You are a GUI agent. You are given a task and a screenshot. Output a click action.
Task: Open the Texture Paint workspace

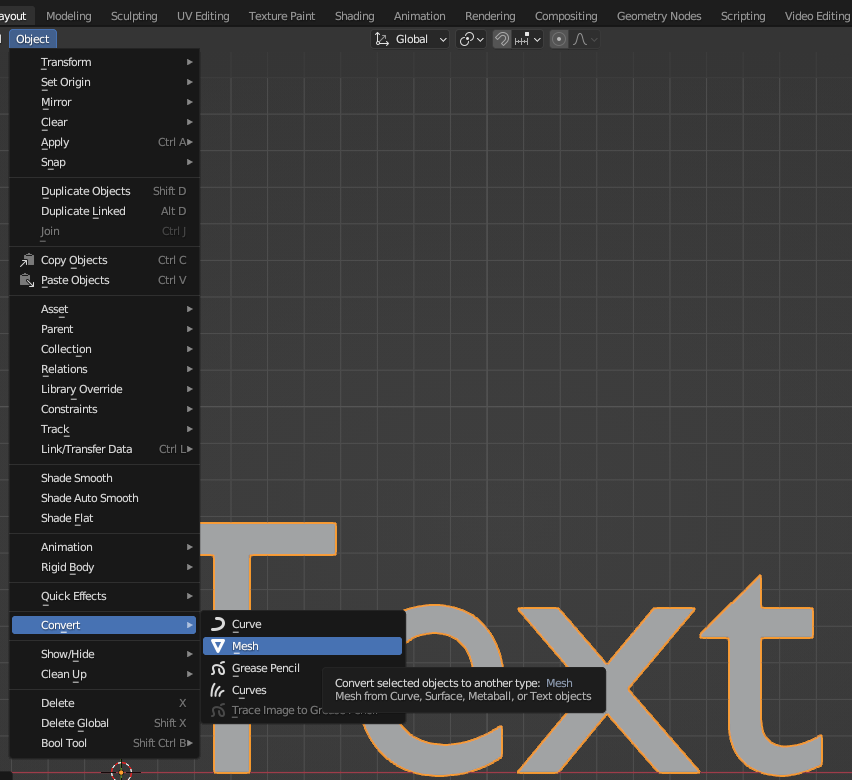click(x=282, y=16)
